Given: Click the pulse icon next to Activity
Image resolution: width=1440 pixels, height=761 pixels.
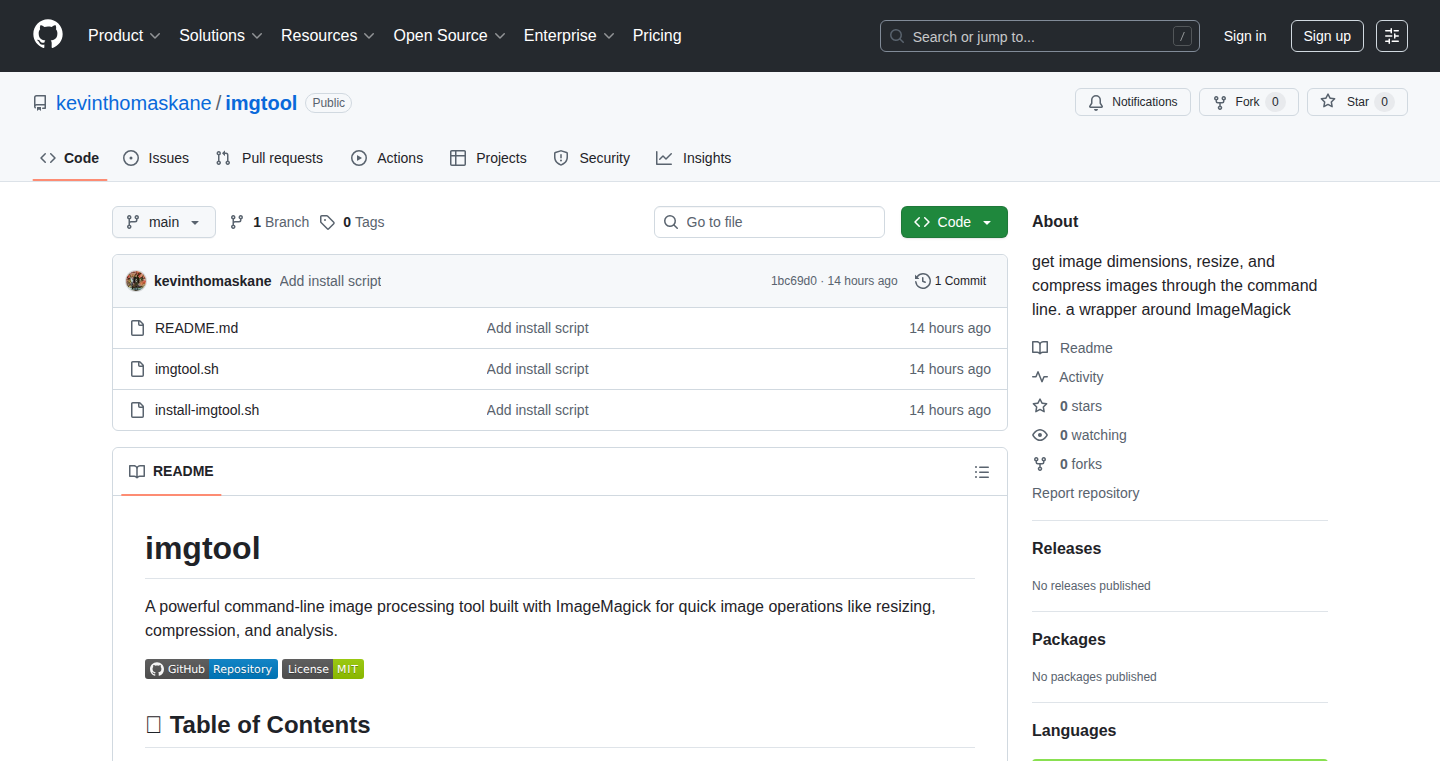Looking at the screenshot, I should [x=1040, y=377].
